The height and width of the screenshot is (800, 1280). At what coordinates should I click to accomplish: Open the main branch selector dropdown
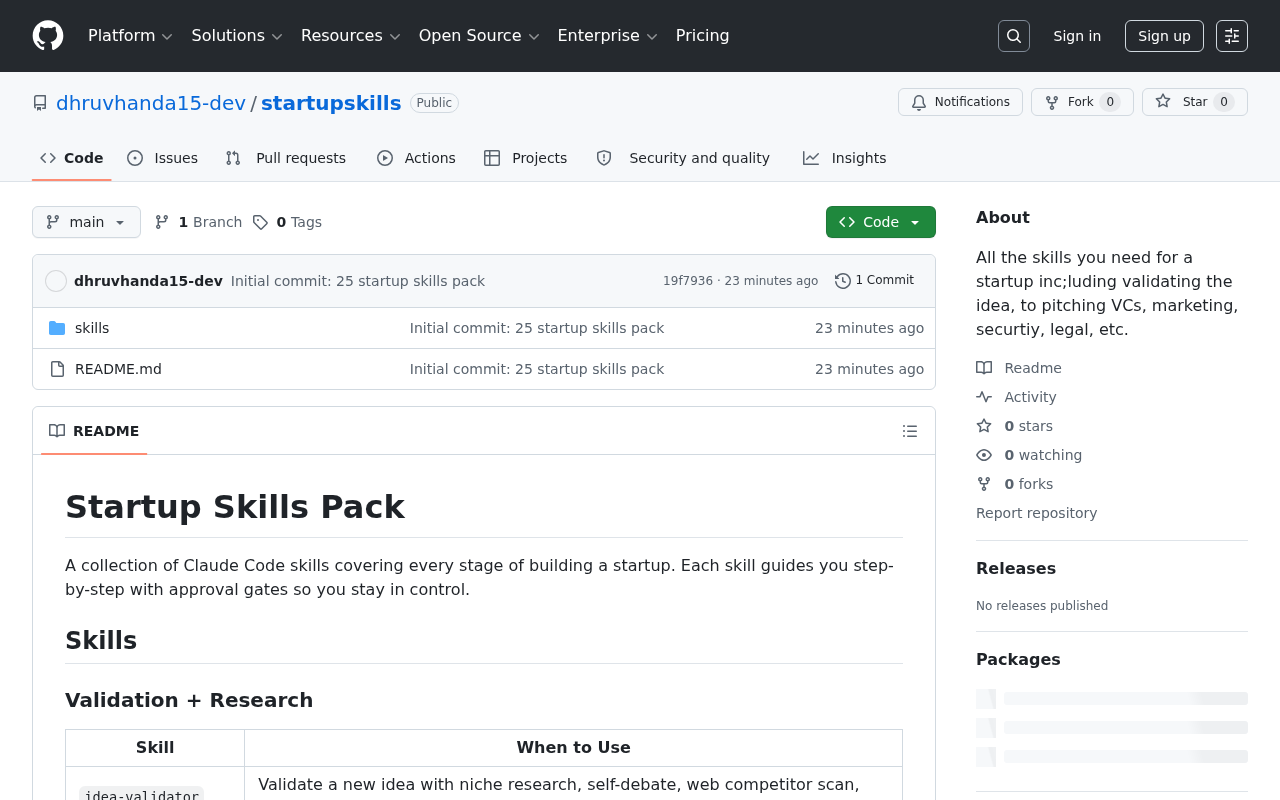(x=86, y=222)
